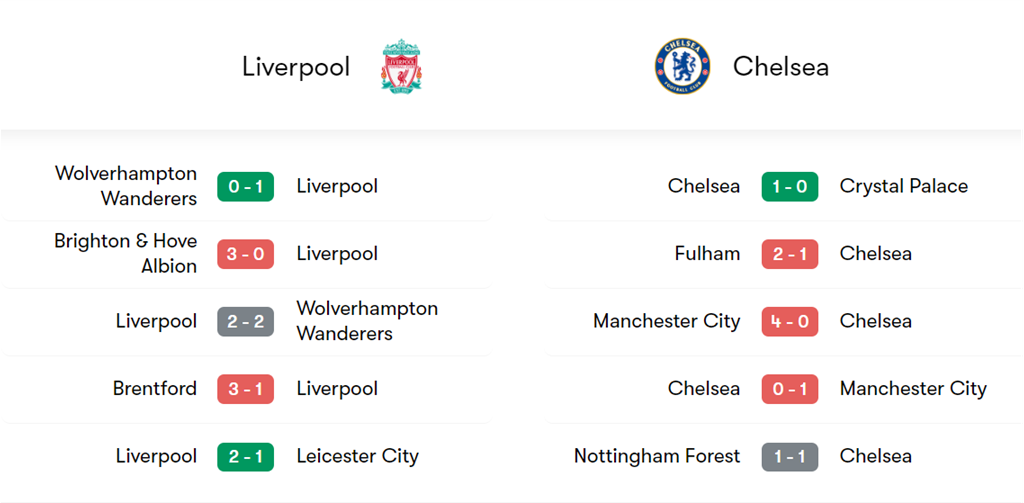Click Brighton & Hove Albion team name
Image resolution: width=1024 pixels, height=503 pixels.
coord(126,254)
